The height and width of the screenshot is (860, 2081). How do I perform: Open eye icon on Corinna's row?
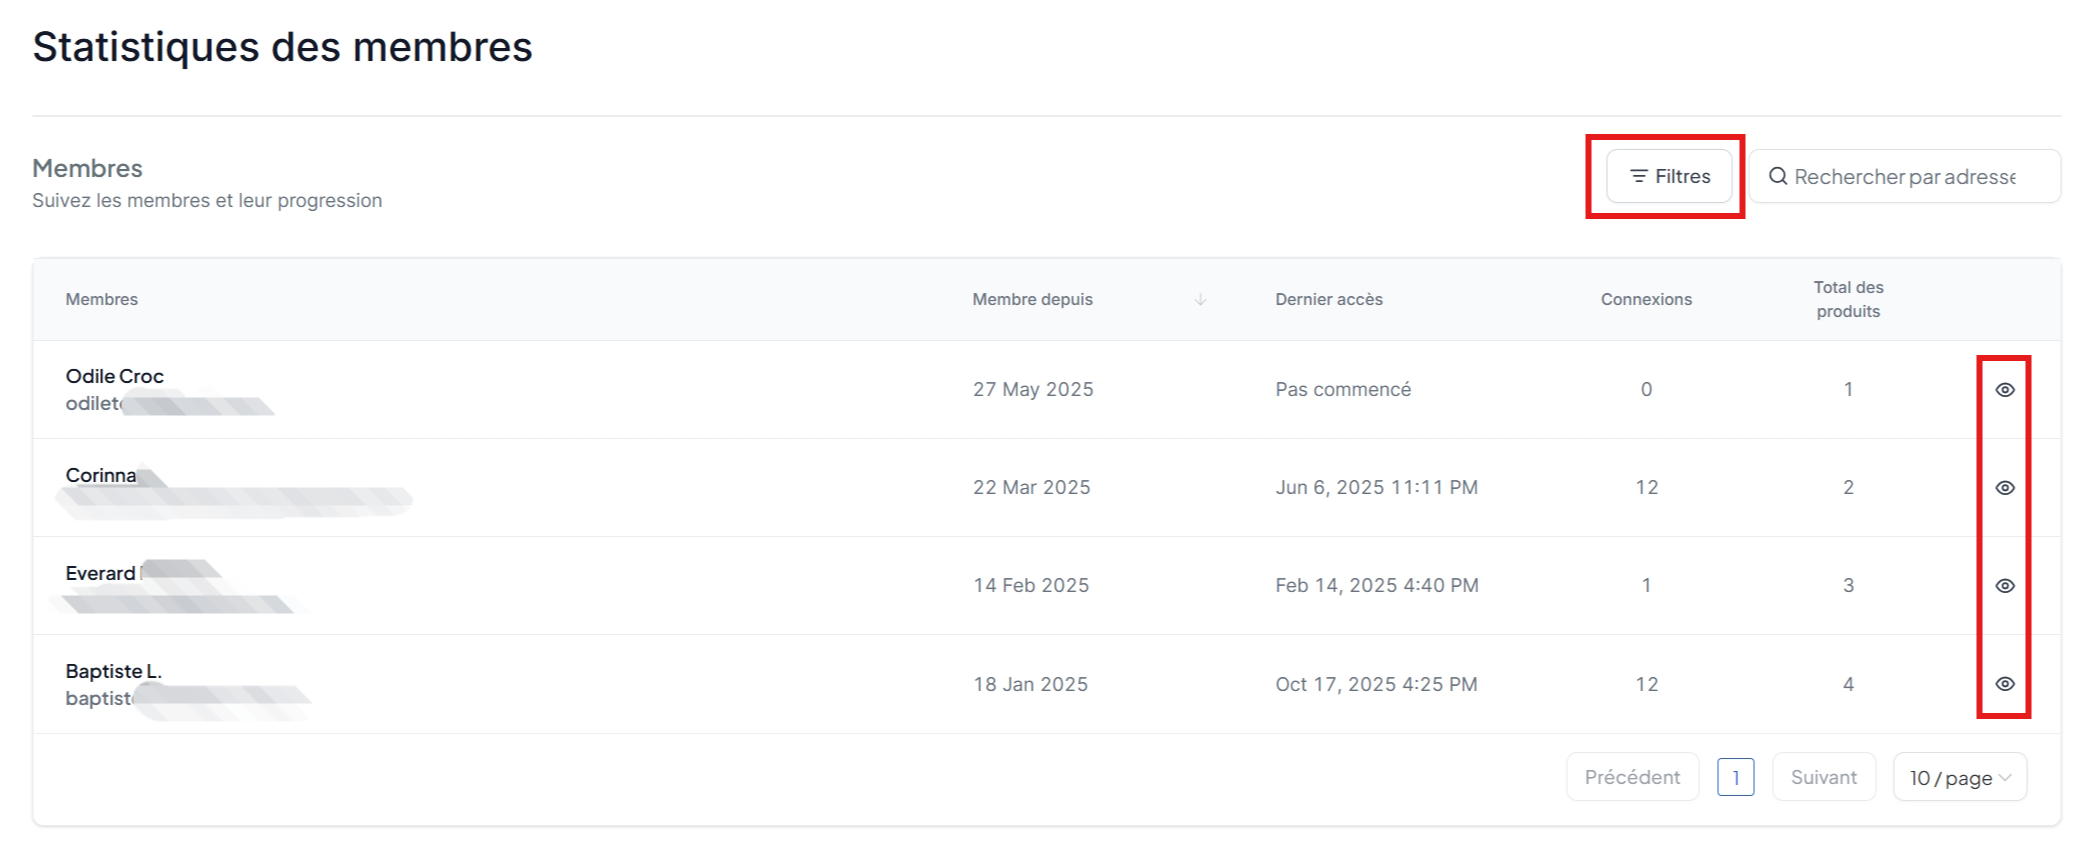[2004, 488]
